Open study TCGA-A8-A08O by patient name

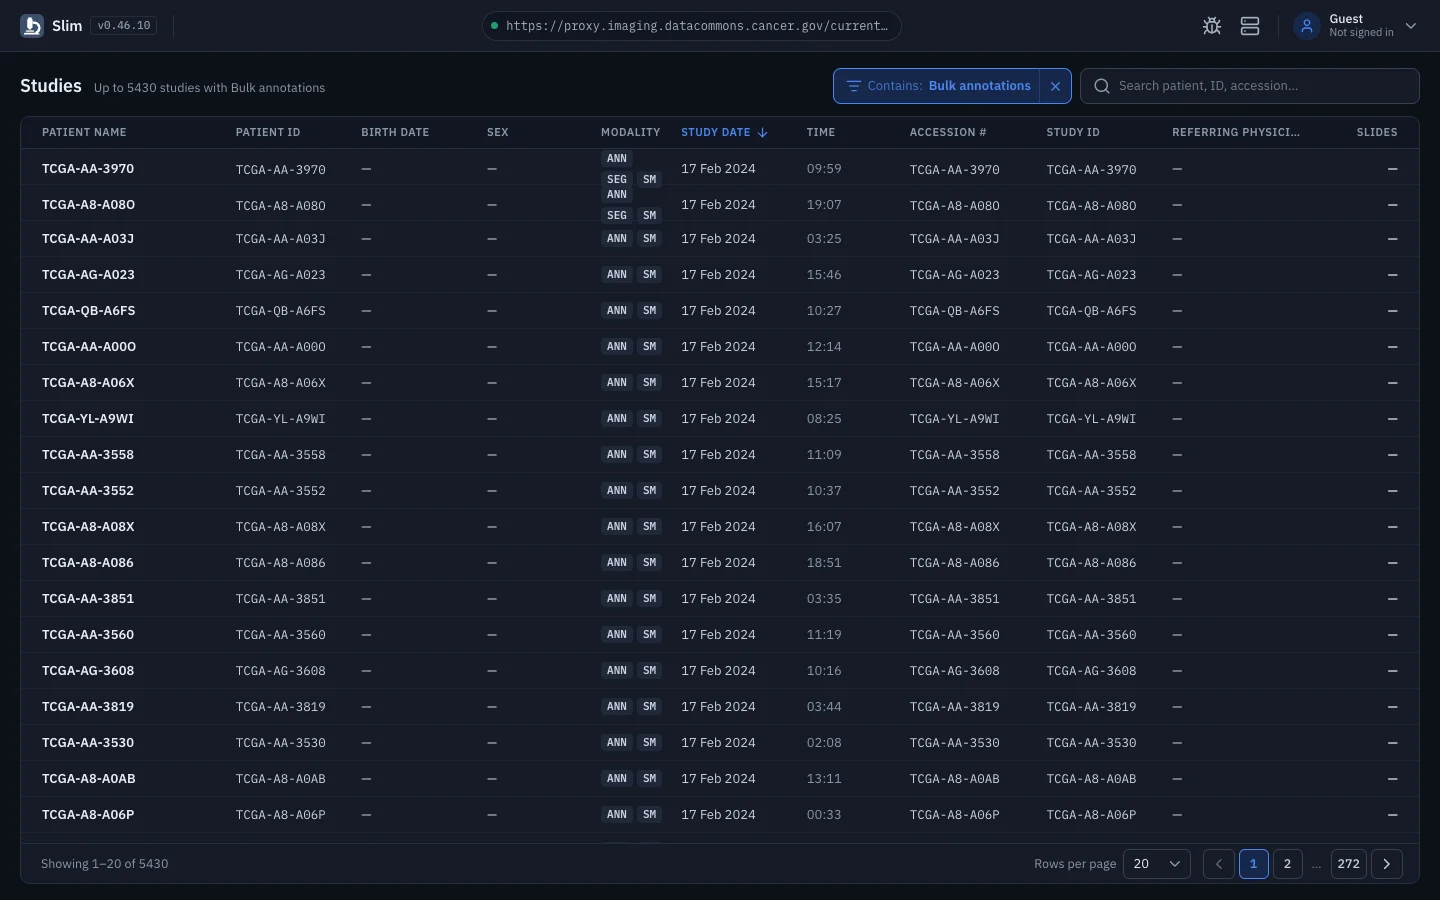pos(89,205)
